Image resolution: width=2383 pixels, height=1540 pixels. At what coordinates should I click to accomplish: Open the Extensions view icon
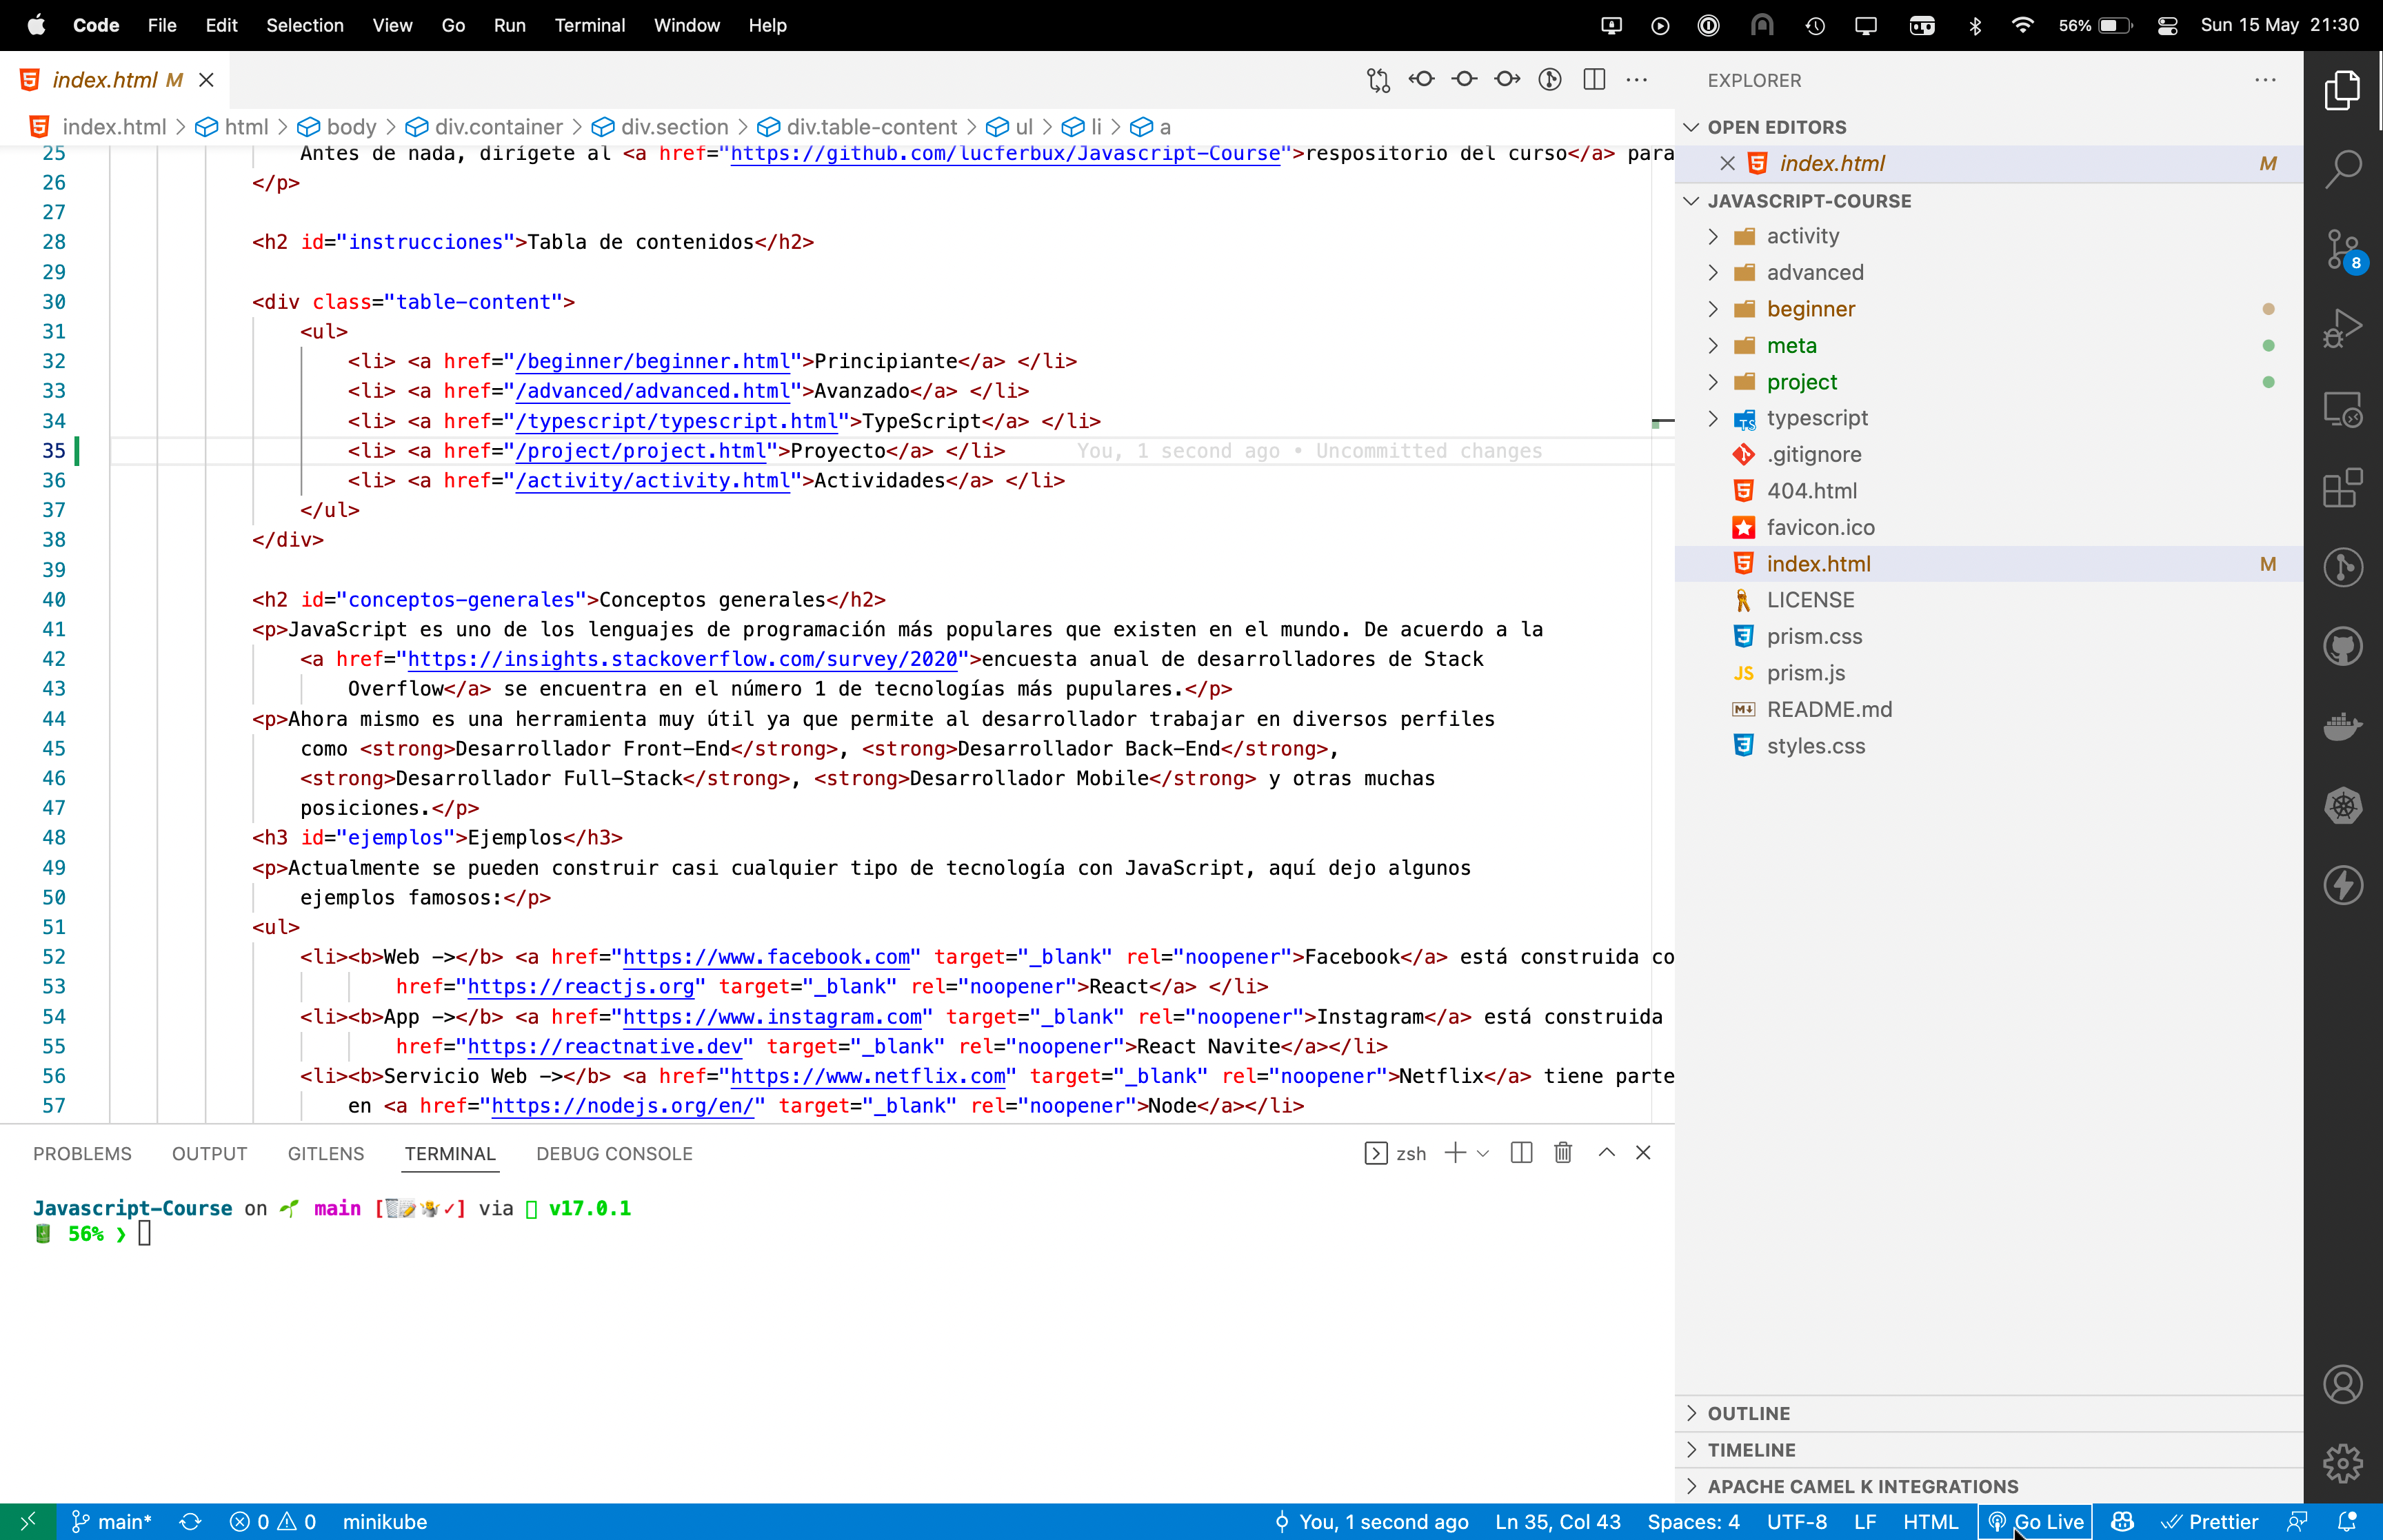(2342, 489)
